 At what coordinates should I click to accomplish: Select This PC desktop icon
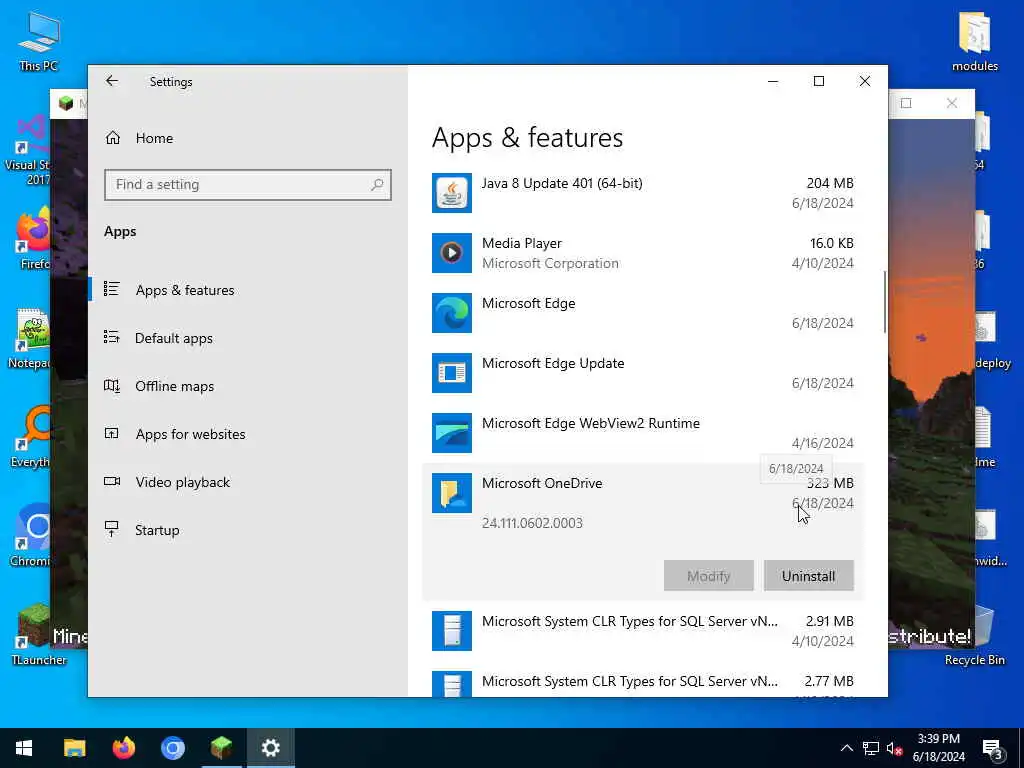coord(39,40)
